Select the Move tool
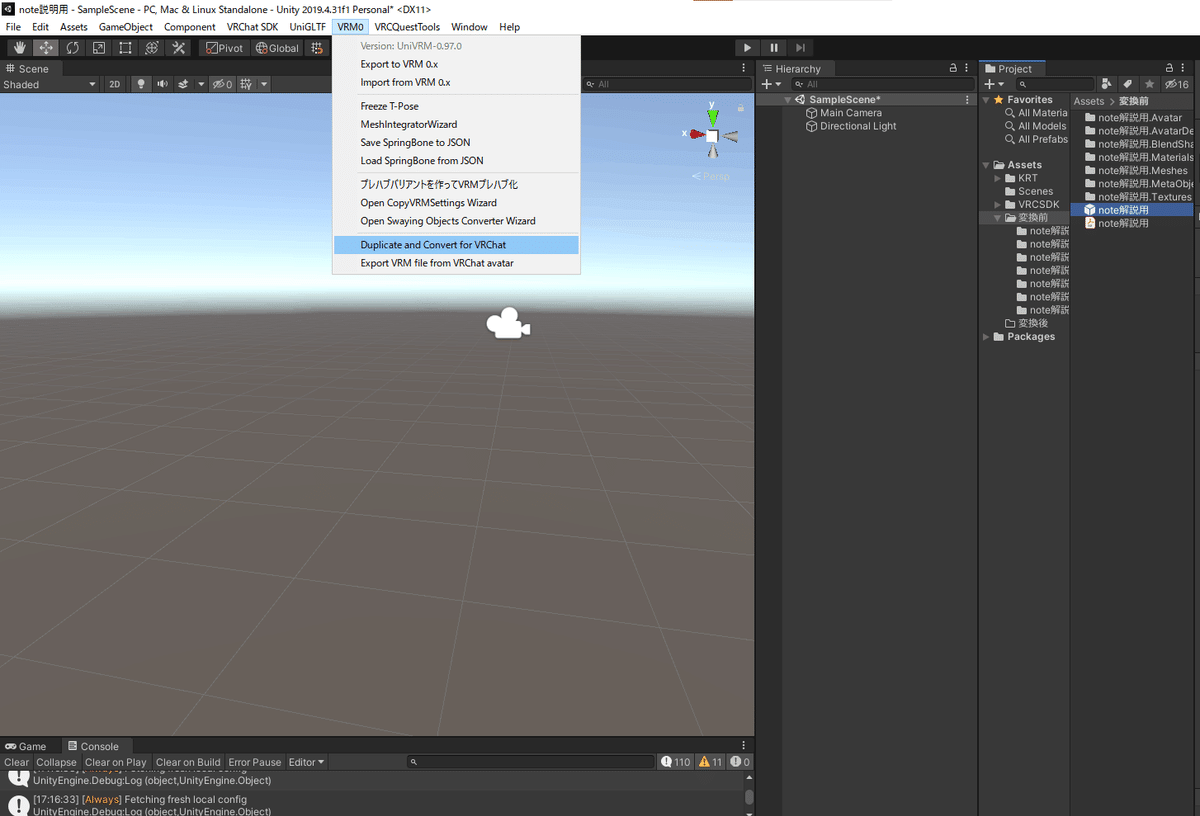1200x816 pixels. pos(46,48)
